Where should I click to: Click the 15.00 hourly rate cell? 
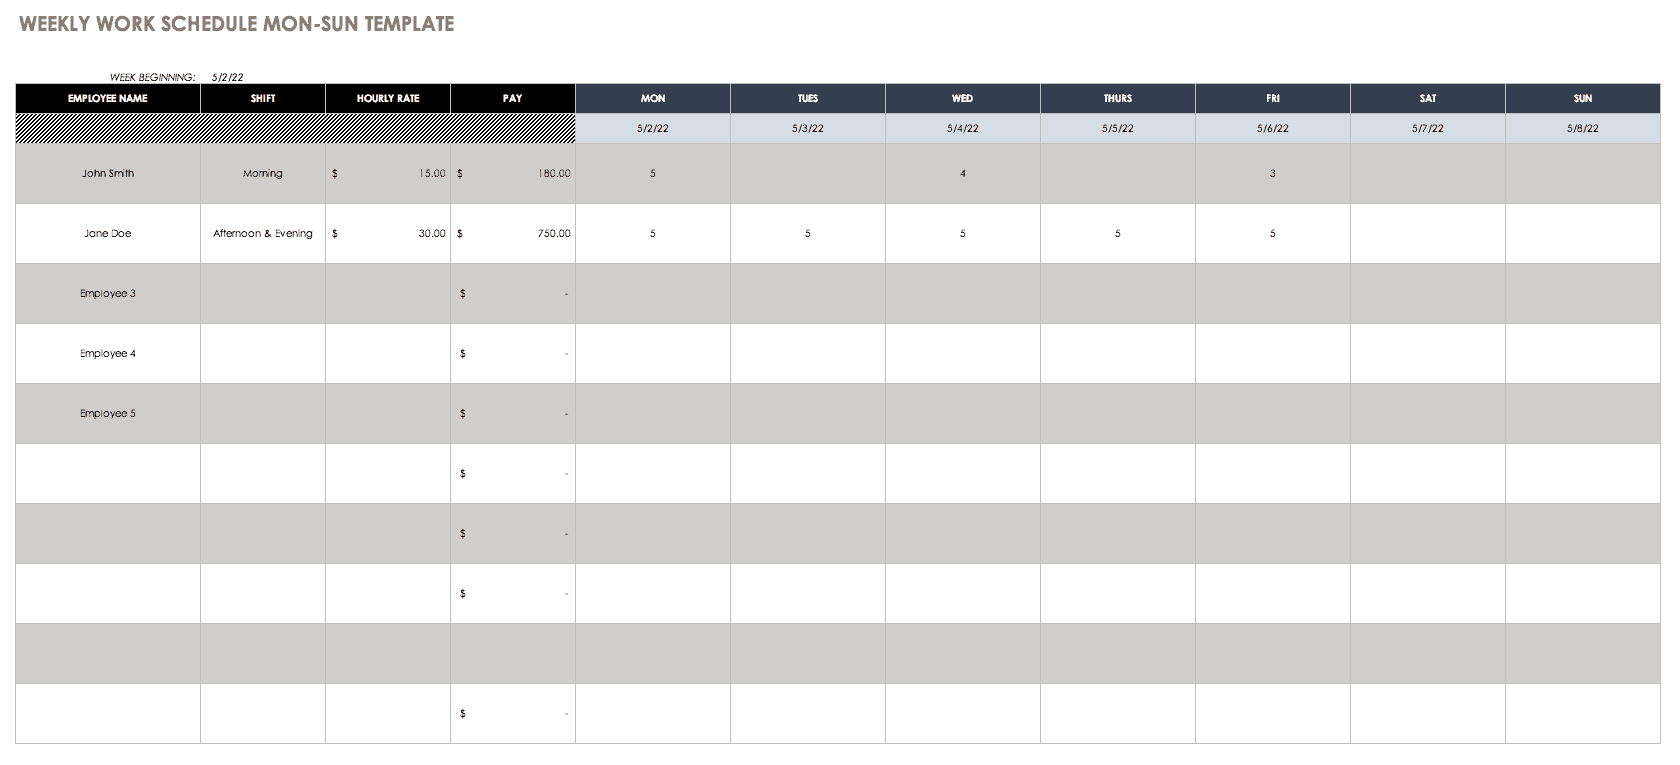pos(388,174)
